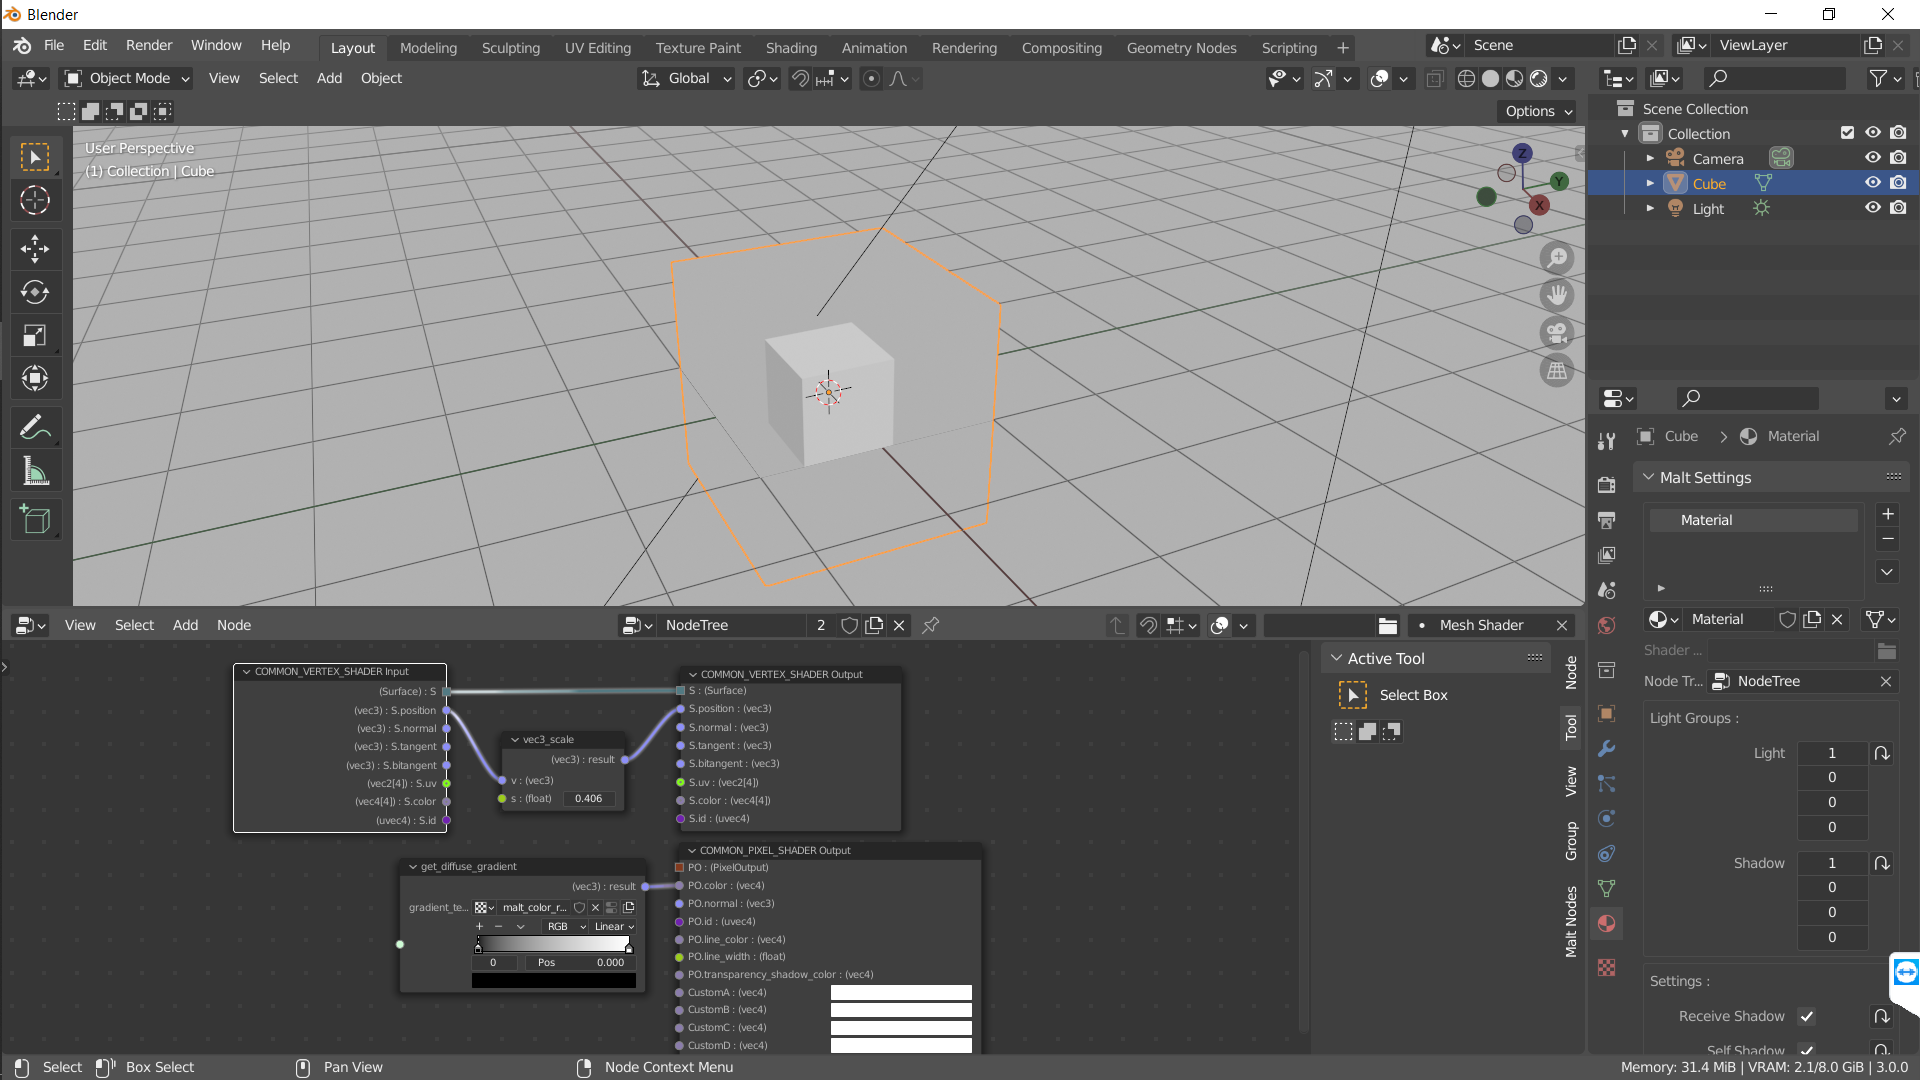
Task: Select the Rotate tool
Action: (x=35, y=292)
